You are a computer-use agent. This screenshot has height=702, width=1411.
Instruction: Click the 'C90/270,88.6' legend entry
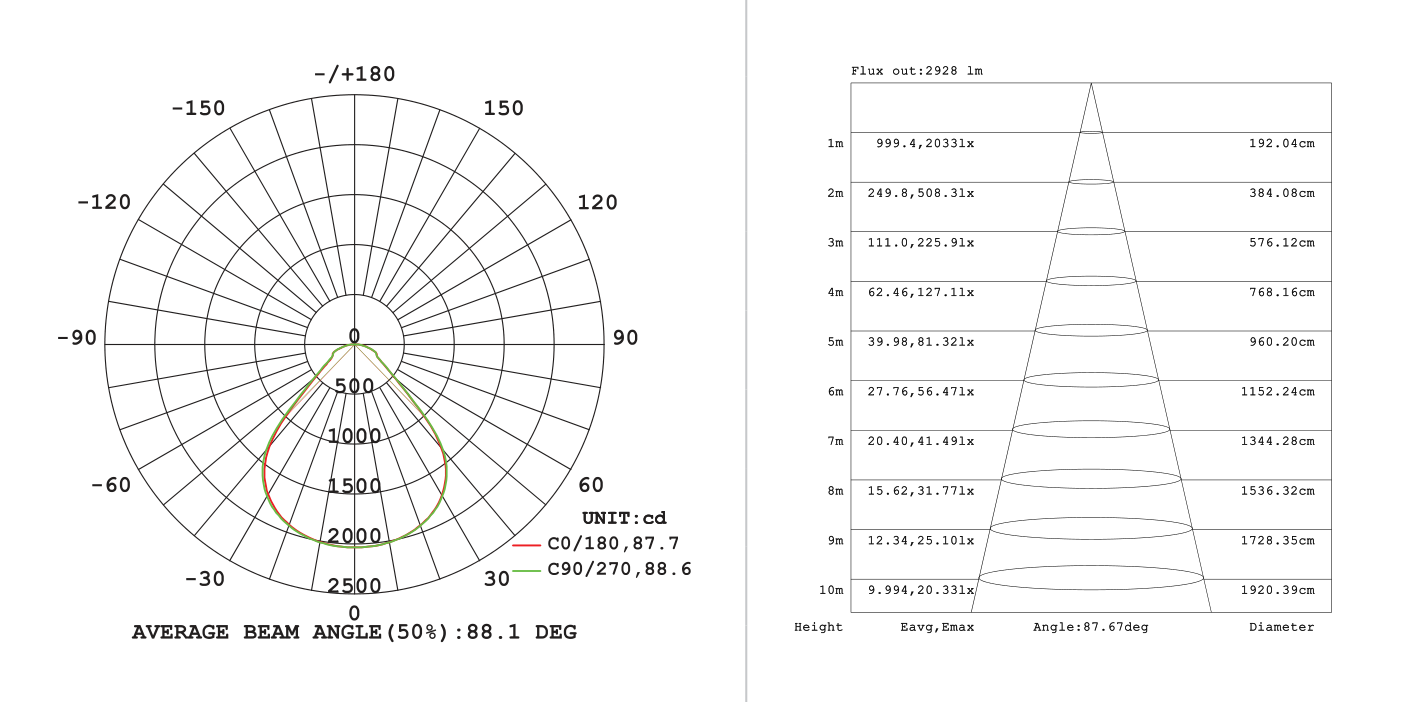coord(619,570)
